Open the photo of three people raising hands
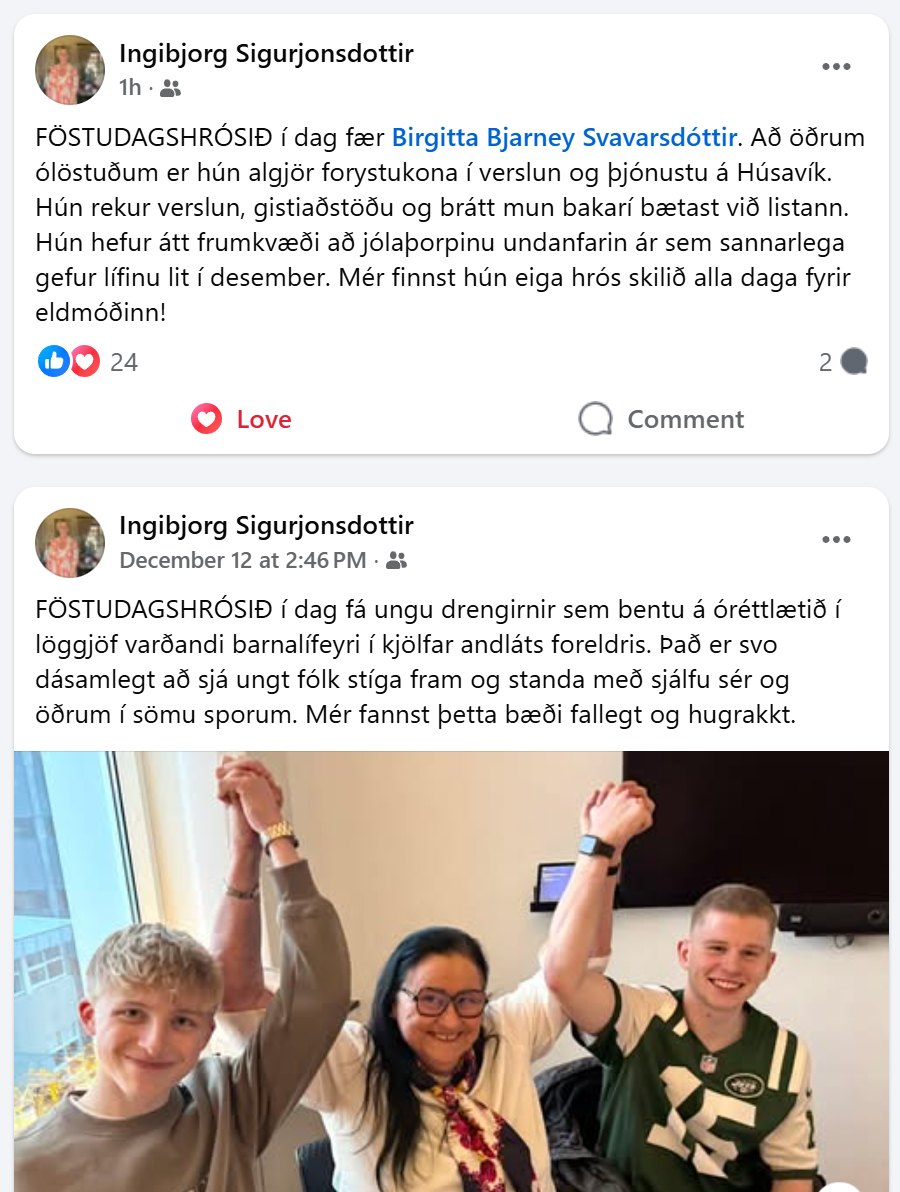900x1192 pixels. point(451,972)
